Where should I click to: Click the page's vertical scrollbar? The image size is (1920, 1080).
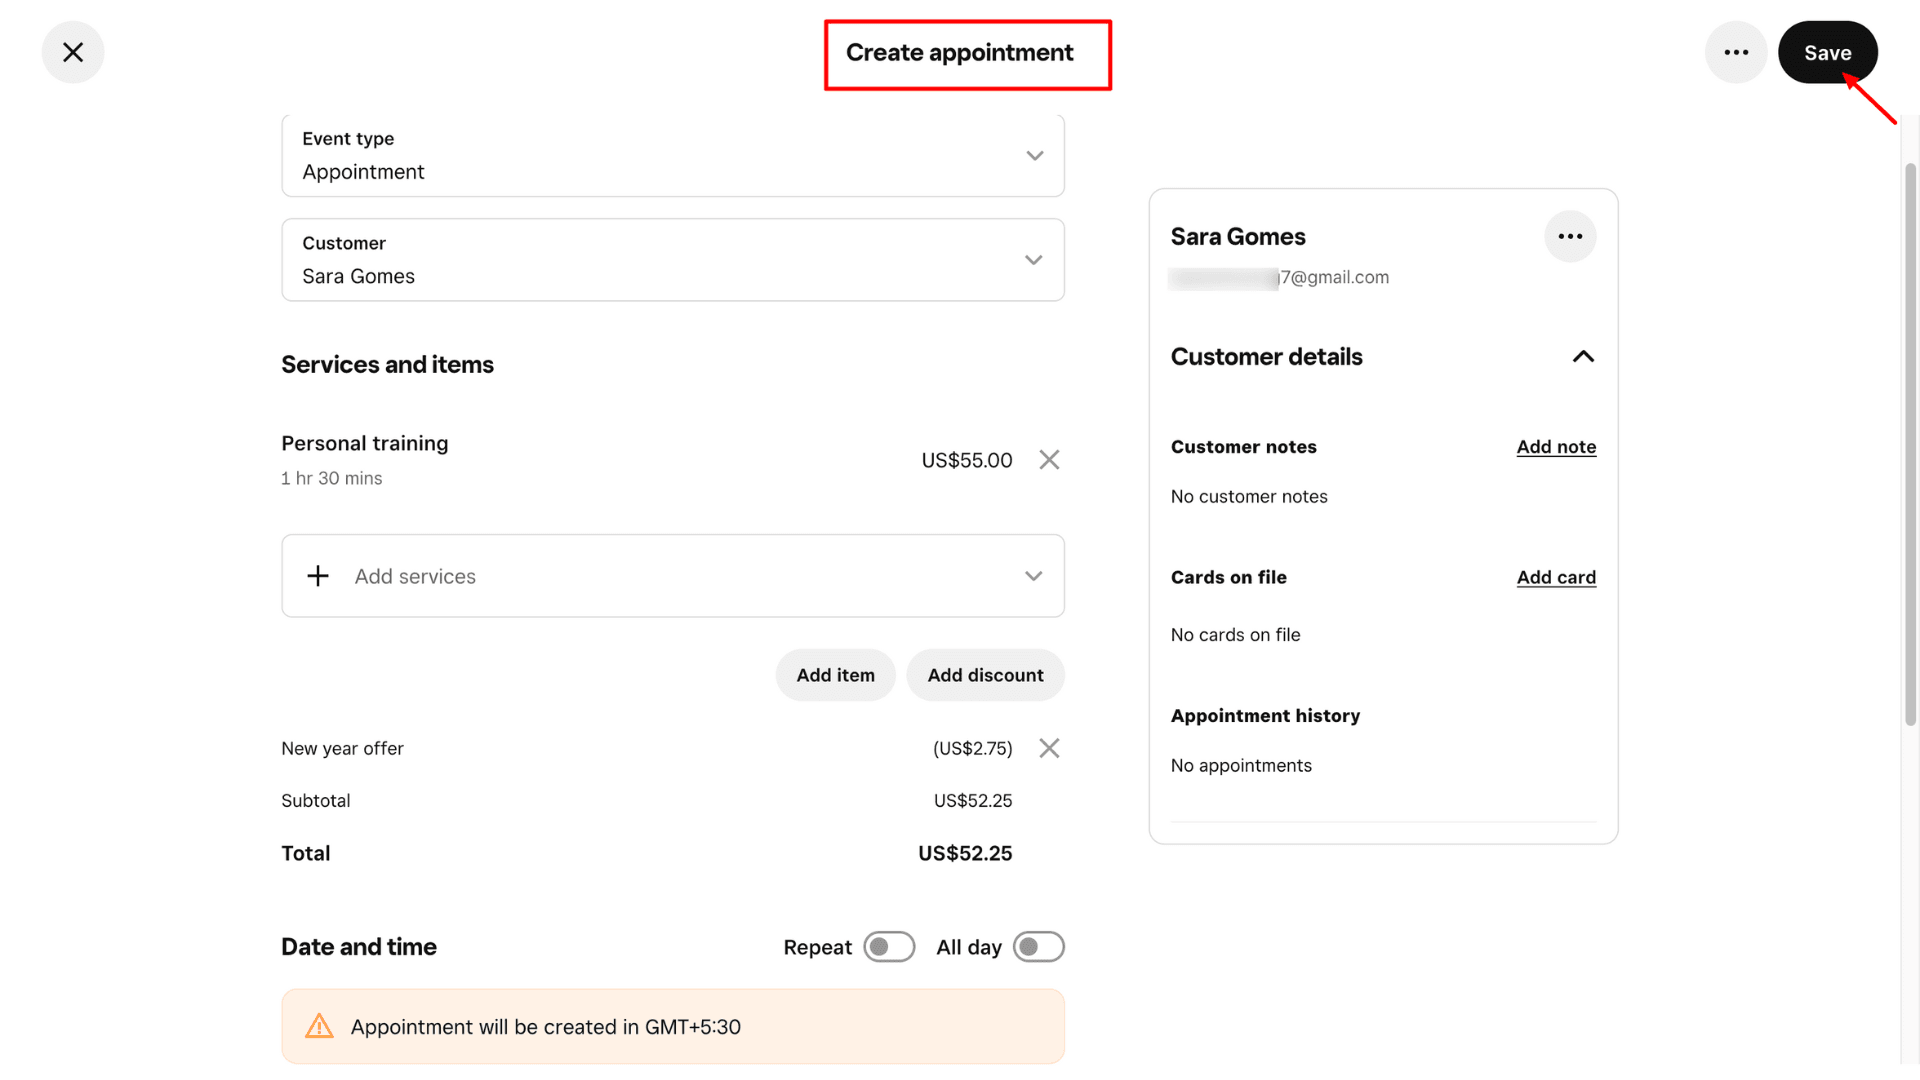point(1910,445)
